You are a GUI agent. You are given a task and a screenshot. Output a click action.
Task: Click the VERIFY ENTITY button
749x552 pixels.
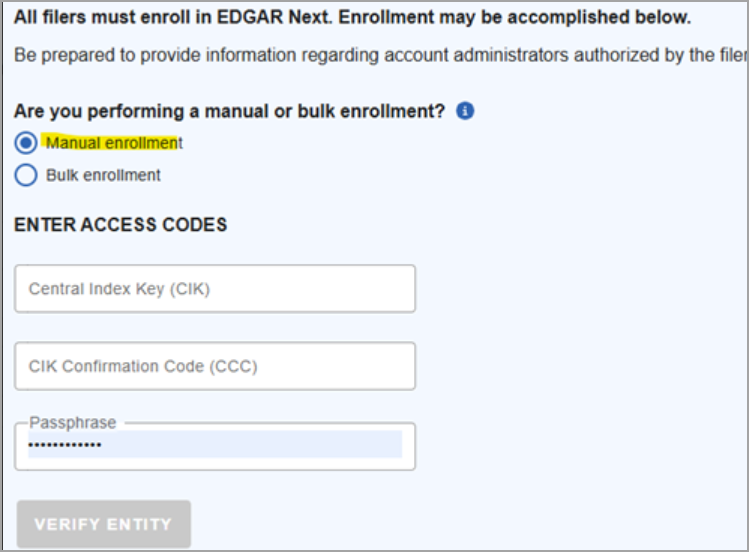tap(104, 524)
